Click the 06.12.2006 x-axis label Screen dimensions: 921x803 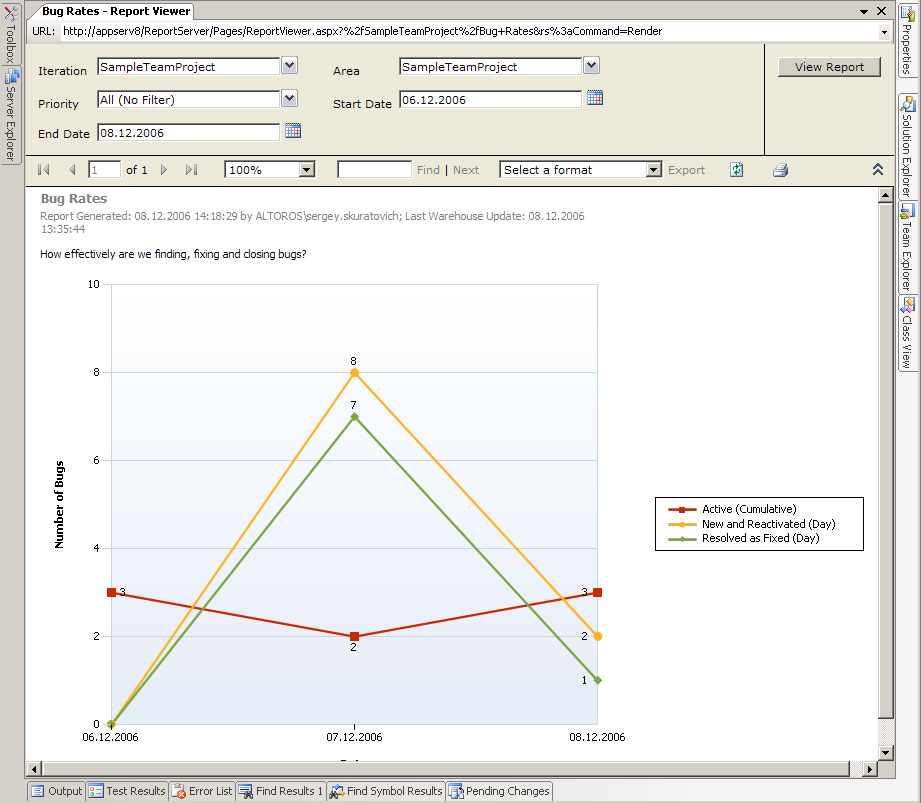110,737
